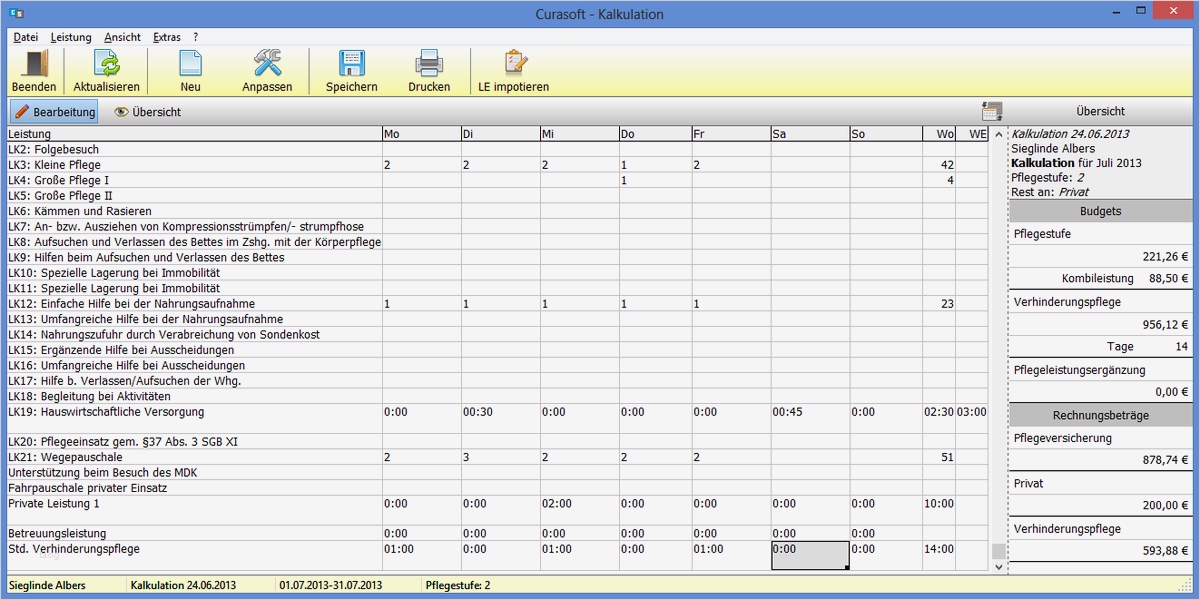
Task: Click the Übersicht panel header button
Action: [1100, 110]
